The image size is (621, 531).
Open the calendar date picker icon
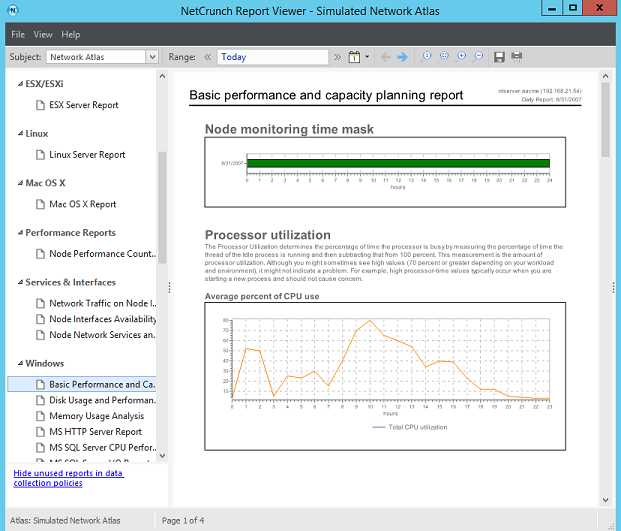click(354, 57)
